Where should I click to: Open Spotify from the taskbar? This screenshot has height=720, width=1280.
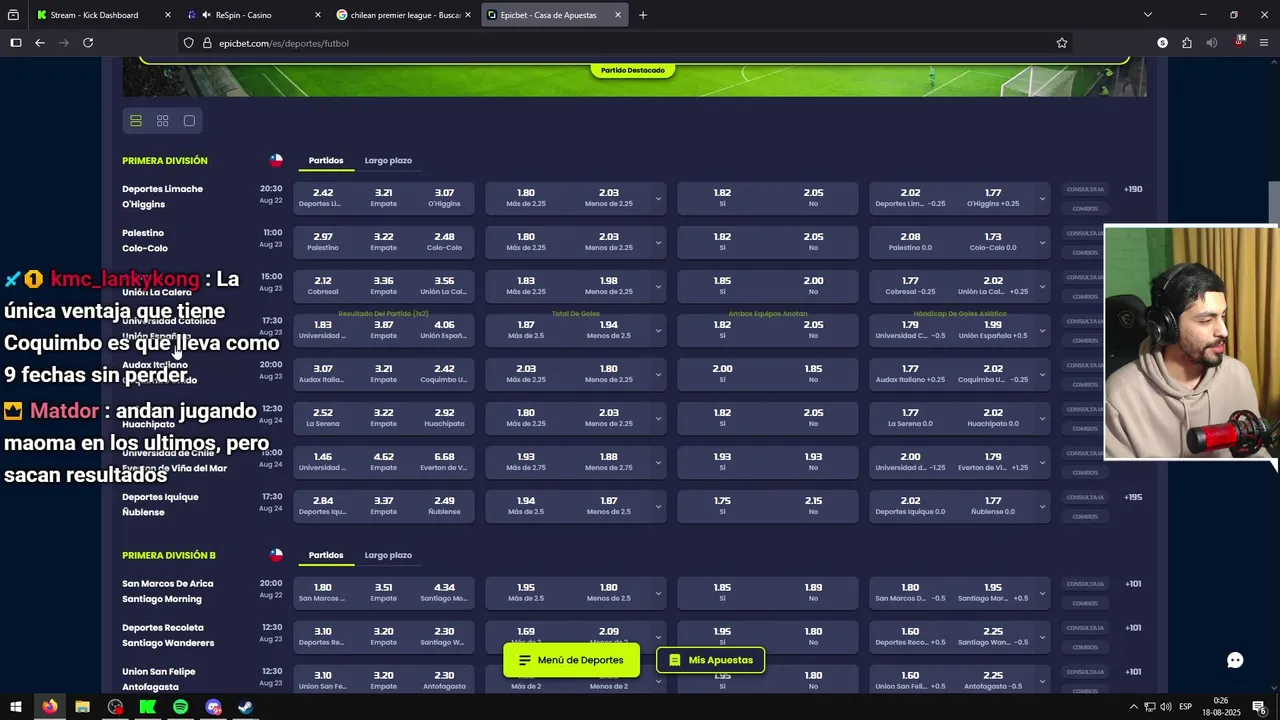click(x=180, y=707)
